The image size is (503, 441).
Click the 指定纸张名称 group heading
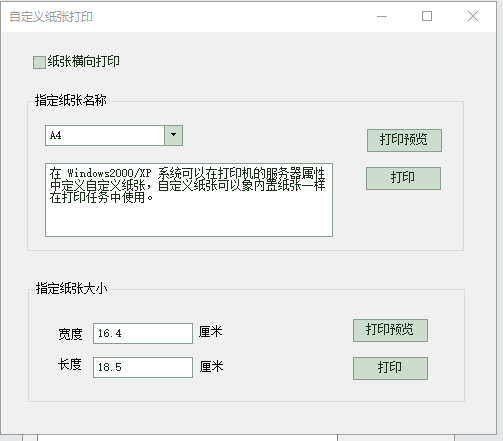(71, 100)
